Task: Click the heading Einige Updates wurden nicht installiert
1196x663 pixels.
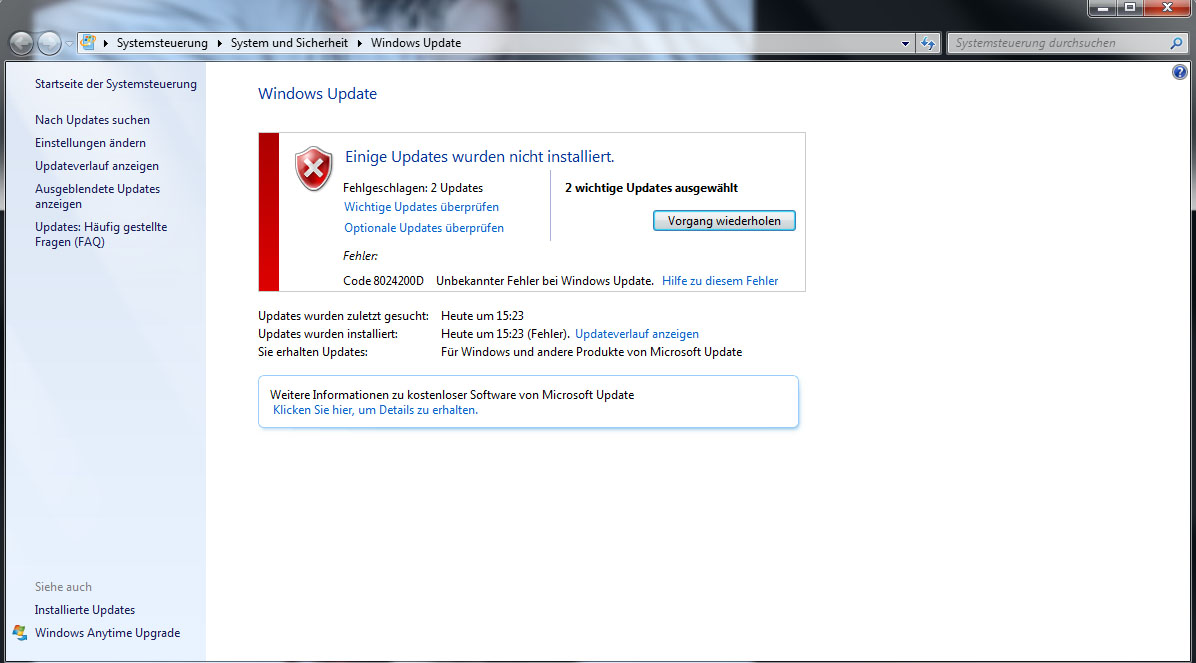Action: pyautogui.click(x=479, y=156)
